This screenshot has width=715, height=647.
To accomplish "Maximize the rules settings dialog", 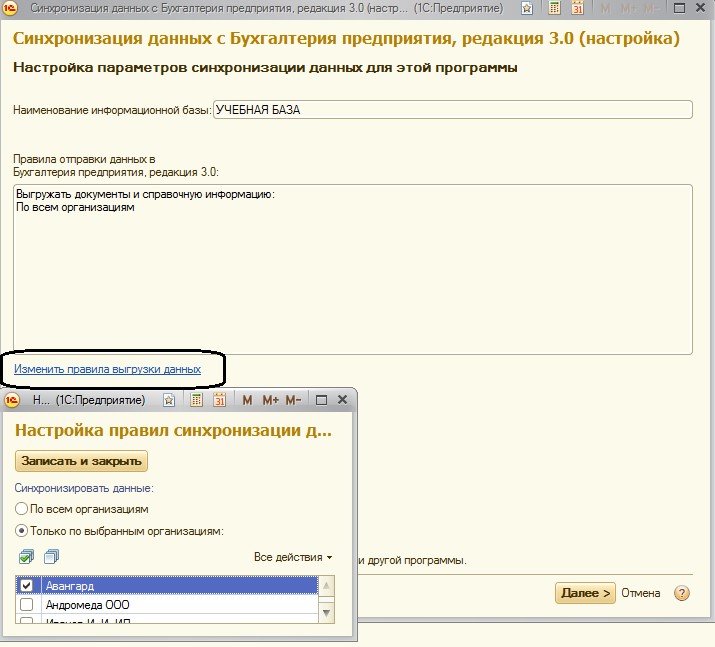I will [x=321, y=400].
